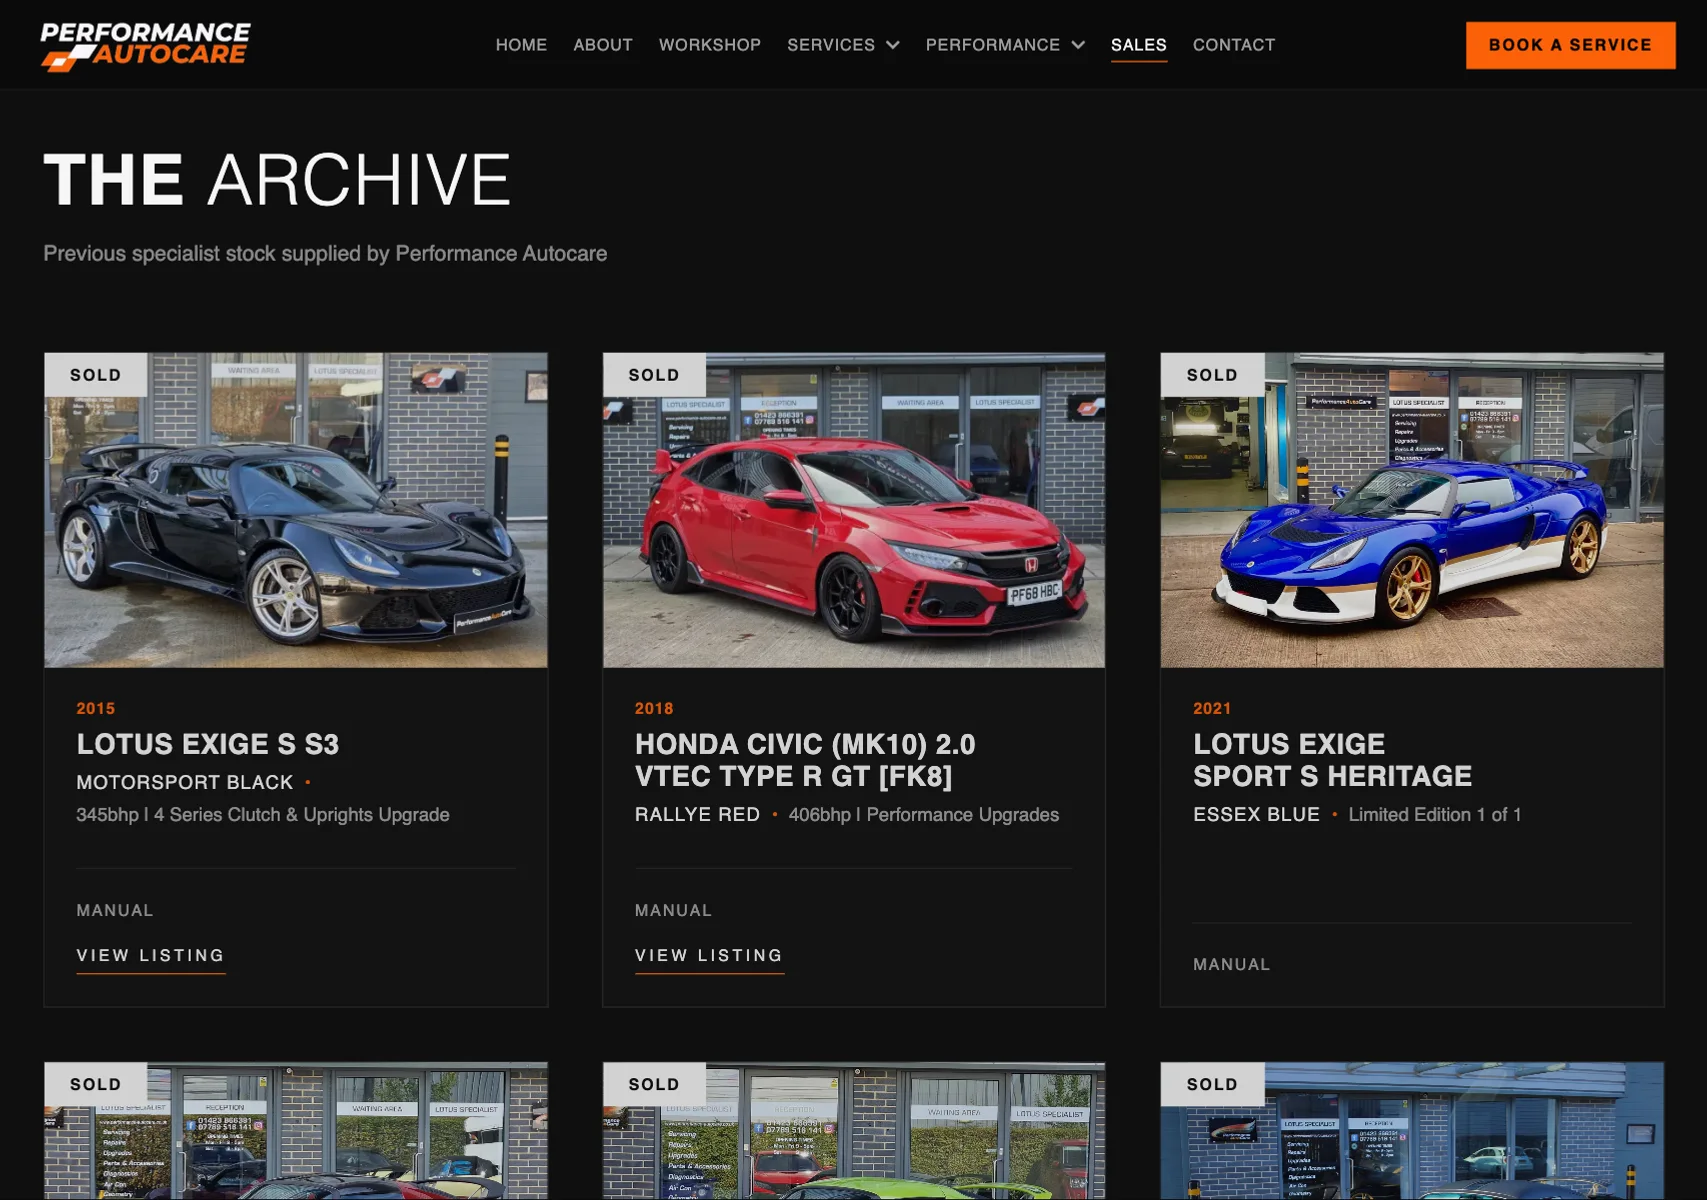This screenshot has height=1200, width=1707.
Task: Click the Previous specialist stock subtitle
Action: 325,254
